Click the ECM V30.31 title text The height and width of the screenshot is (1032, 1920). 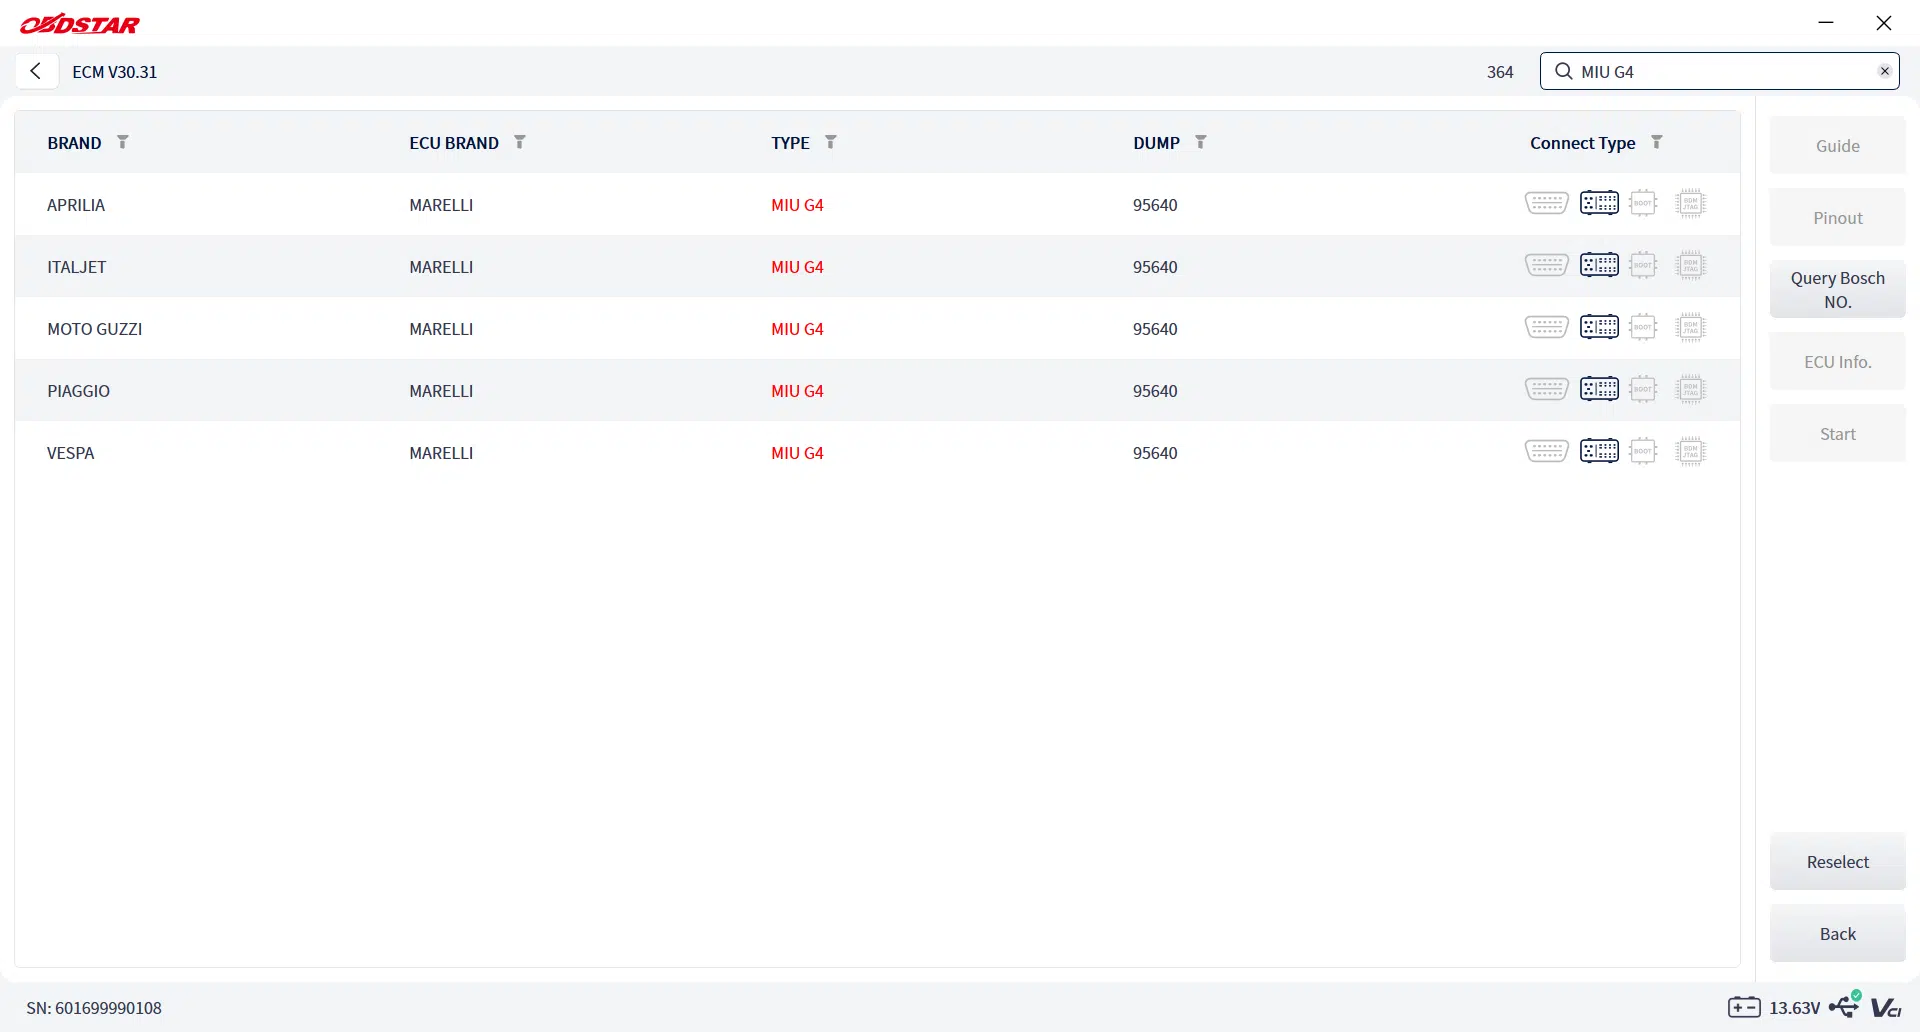coord(115,72)
